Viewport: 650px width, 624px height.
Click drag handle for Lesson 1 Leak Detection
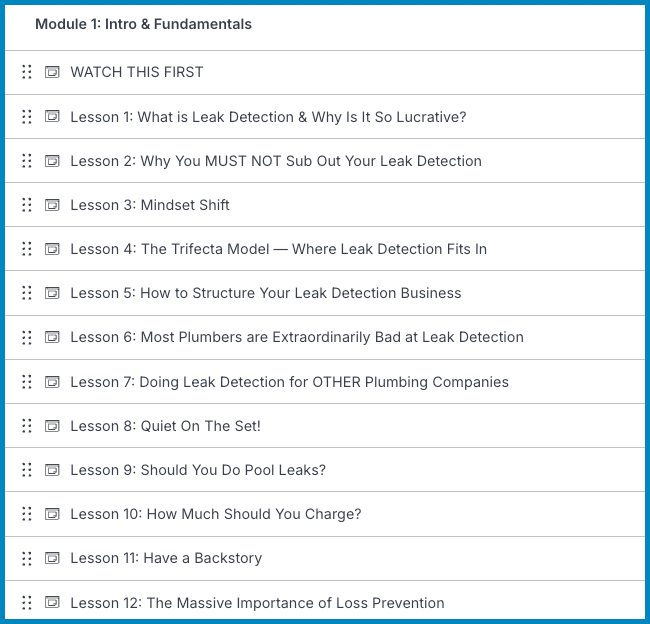click(x=27, y=117)
